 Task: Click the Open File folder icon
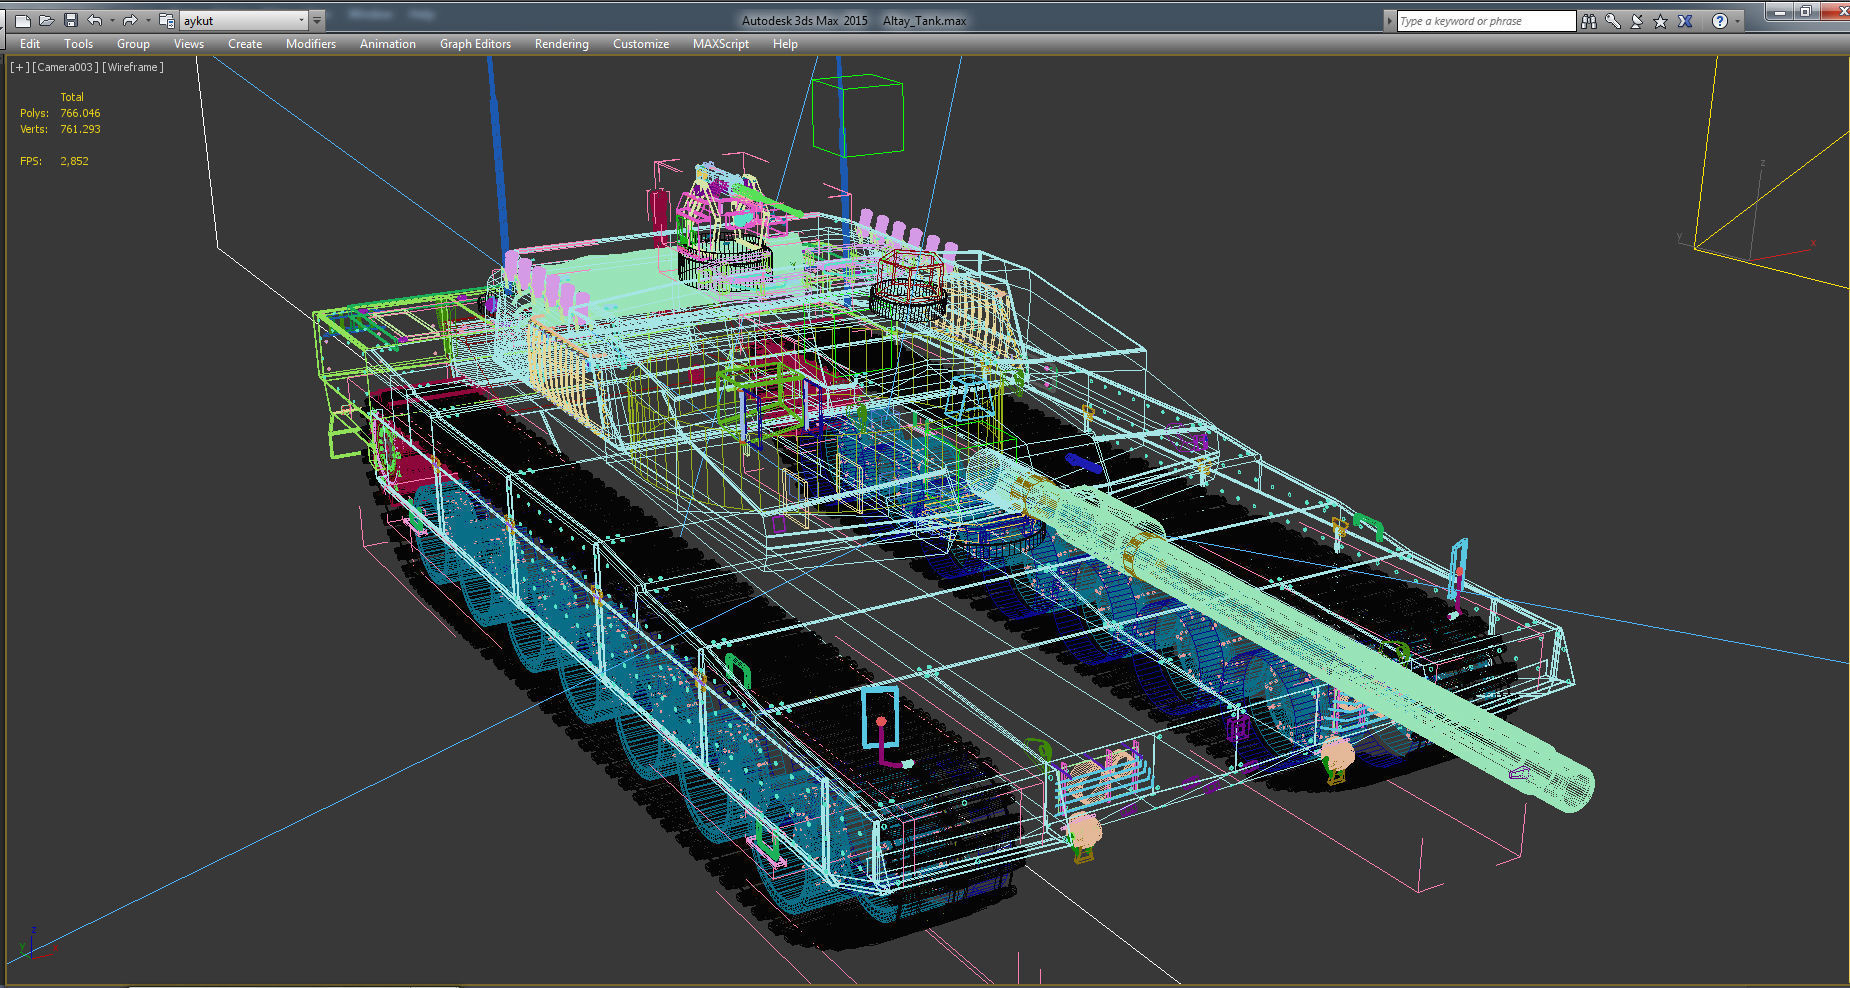pyautogui.click(x=46, y=20)
